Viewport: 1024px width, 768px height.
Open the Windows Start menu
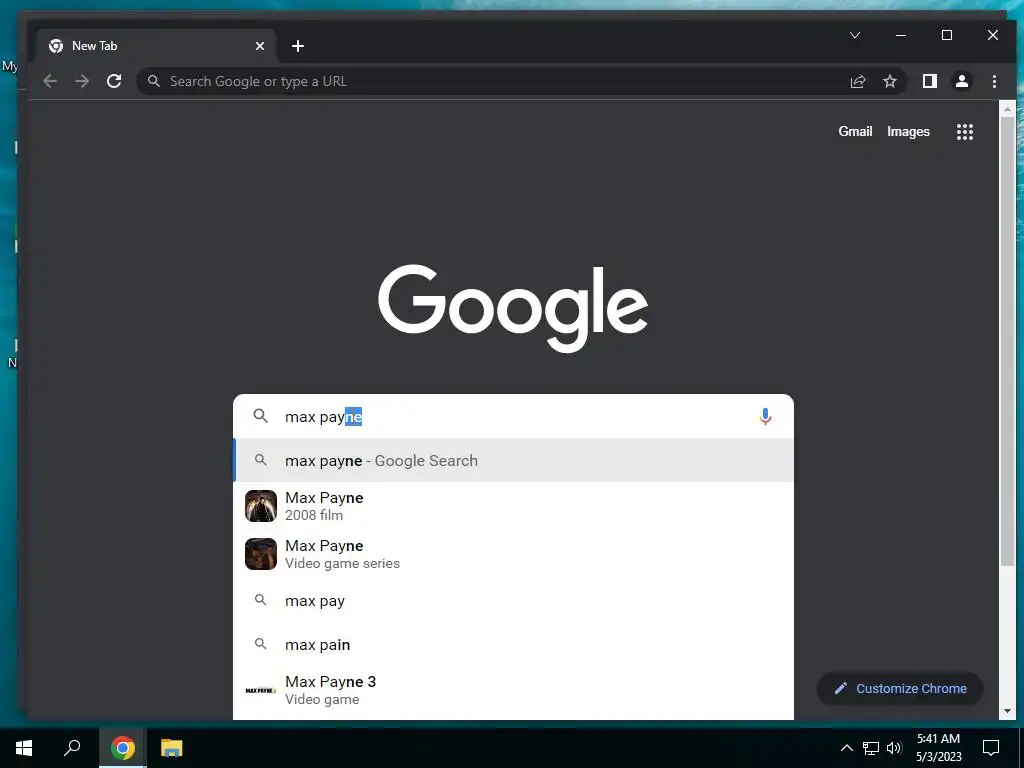coord(24,748)
